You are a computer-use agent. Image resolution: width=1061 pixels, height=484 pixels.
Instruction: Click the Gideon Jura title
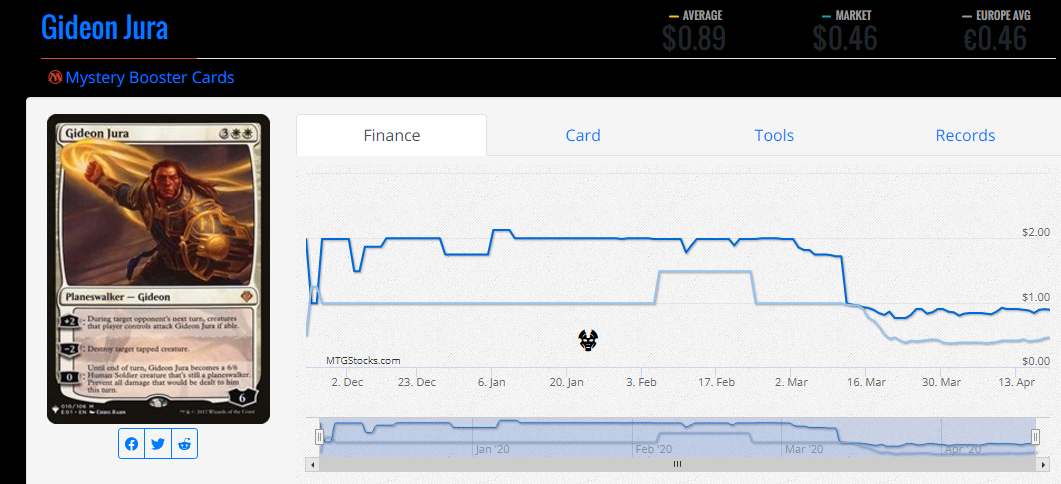(105, 28)
